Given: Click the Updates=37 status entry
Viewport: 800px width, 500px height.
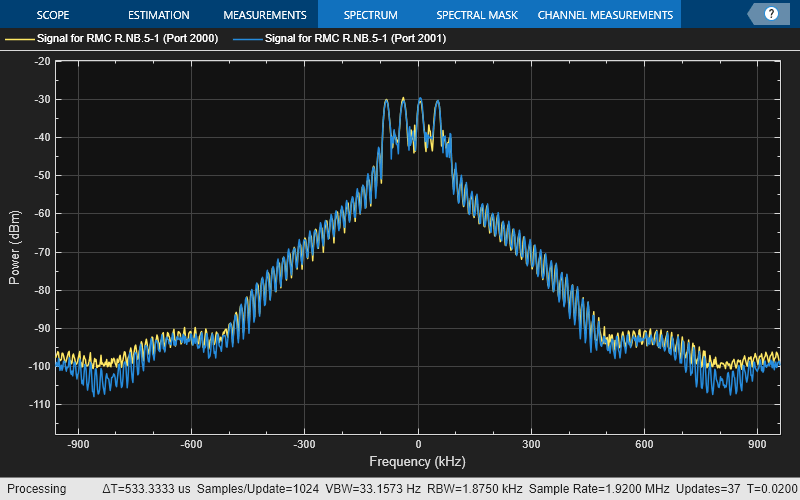Looking at the screenshot, I should click(x=708, y=489).
